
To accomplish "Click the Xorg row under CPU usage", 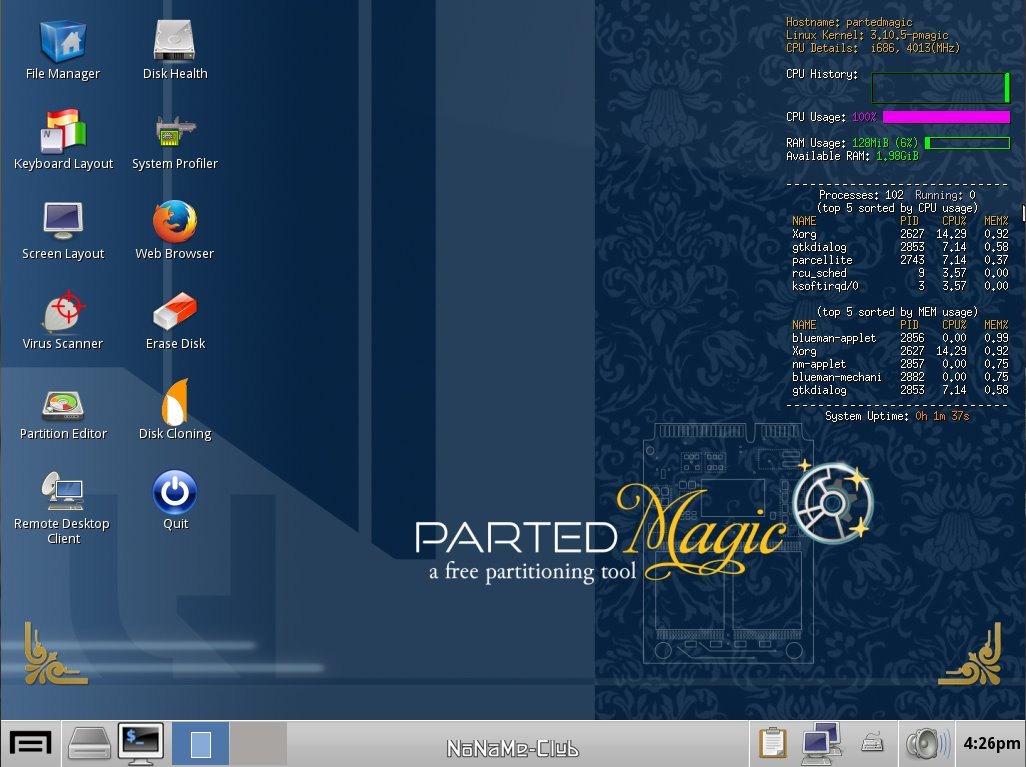I will 900,234.
